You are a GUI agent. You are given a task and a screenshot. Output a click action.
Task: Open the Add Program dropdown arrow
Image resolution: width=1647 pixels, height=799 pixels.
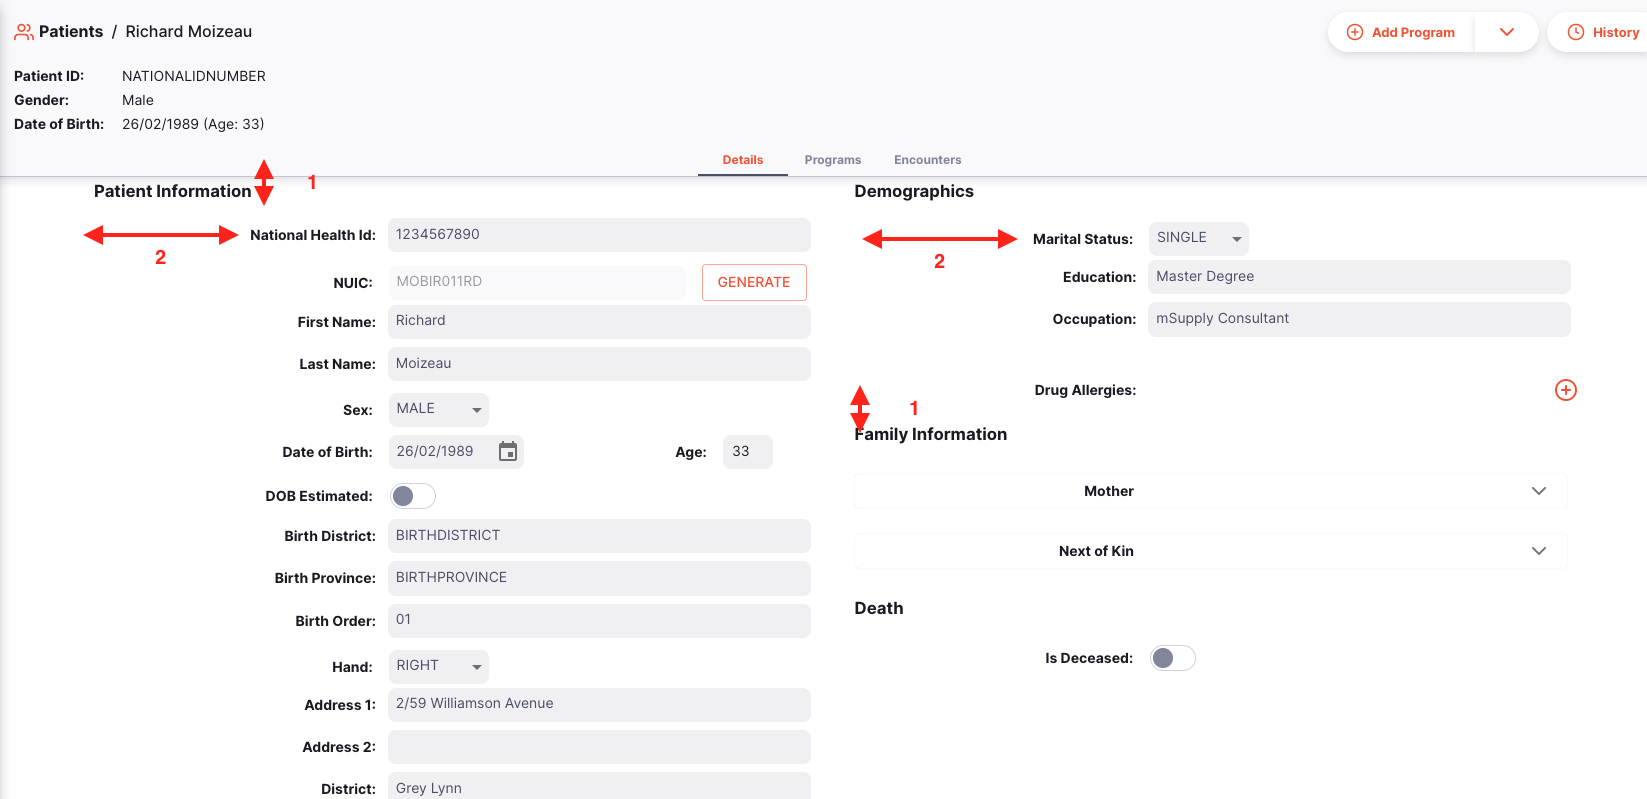click(x=1506, y=31)
